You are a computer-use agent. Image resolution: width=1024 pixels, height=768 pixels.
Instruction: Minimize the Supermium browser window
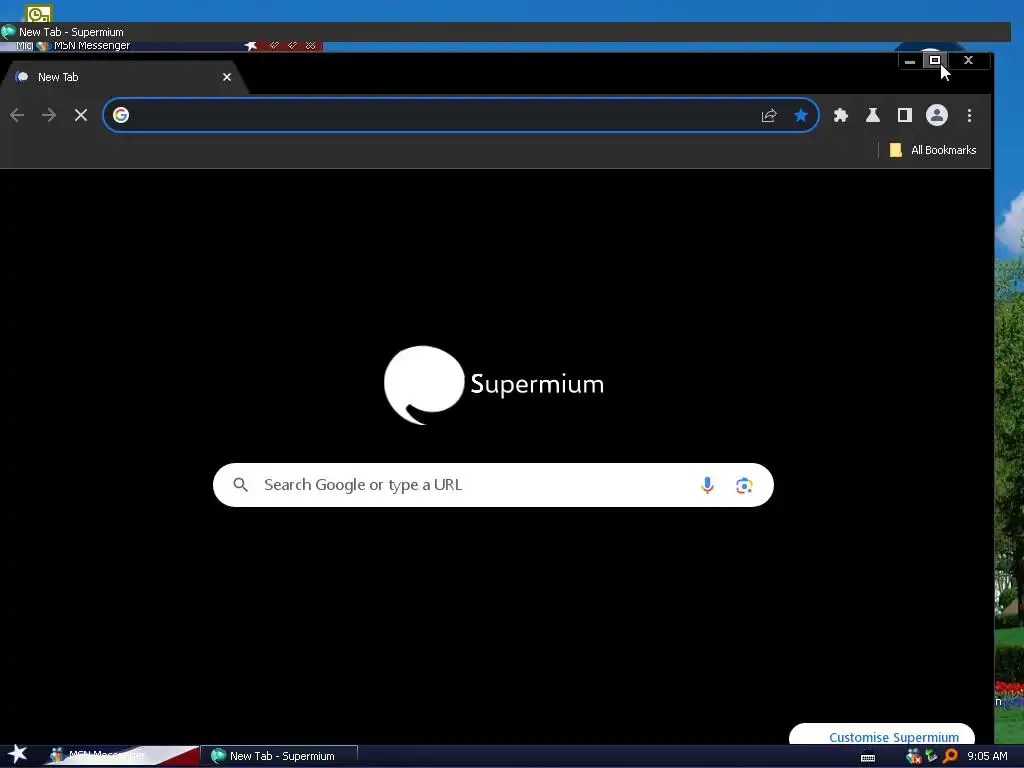tap(910, 61)
